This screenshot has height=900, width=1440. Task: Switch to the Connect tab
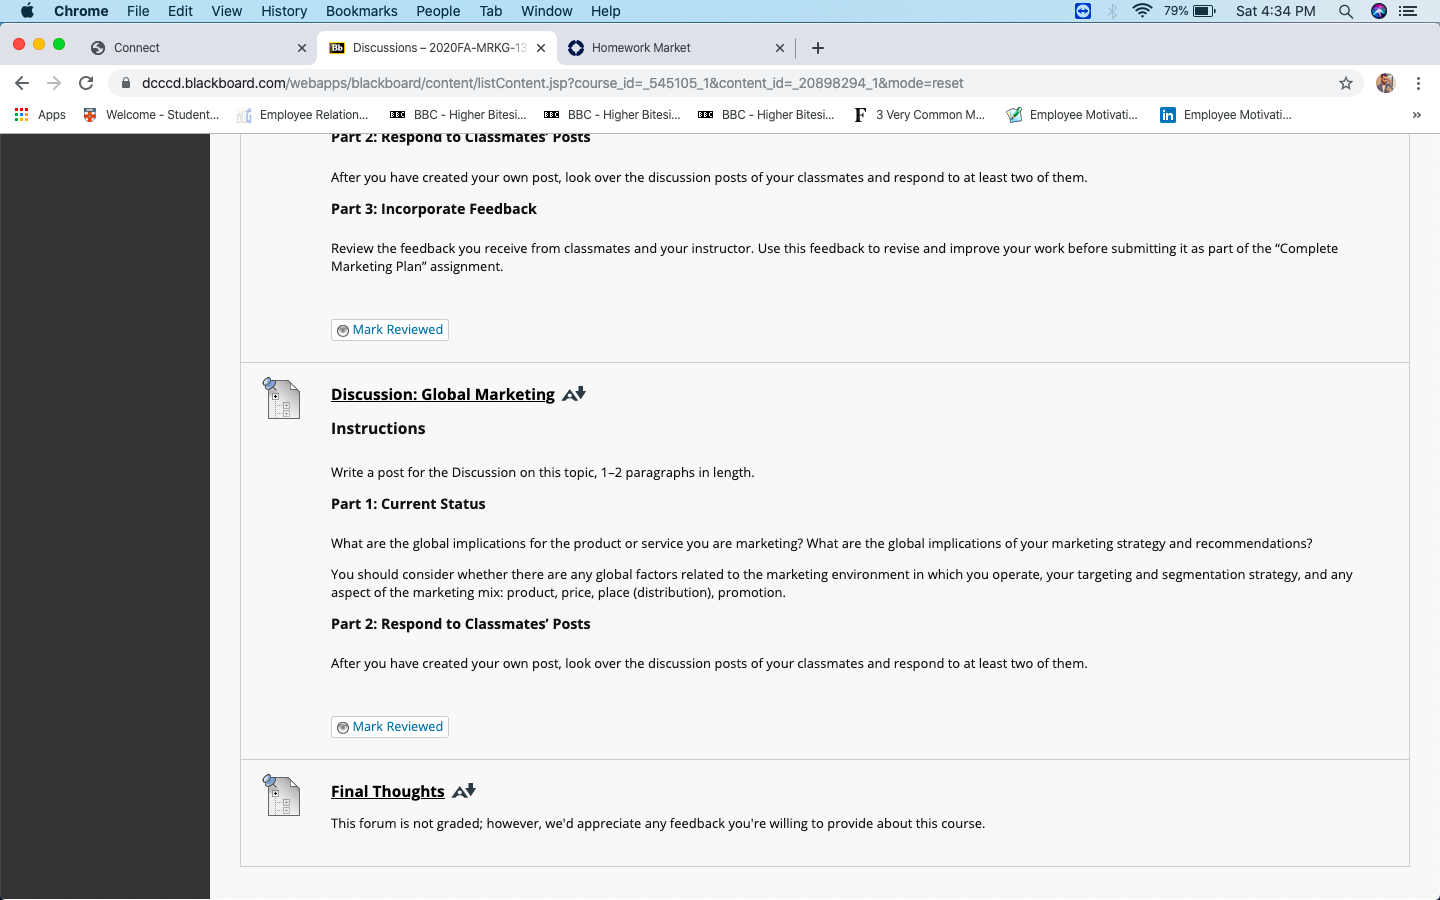pos(198,47)
